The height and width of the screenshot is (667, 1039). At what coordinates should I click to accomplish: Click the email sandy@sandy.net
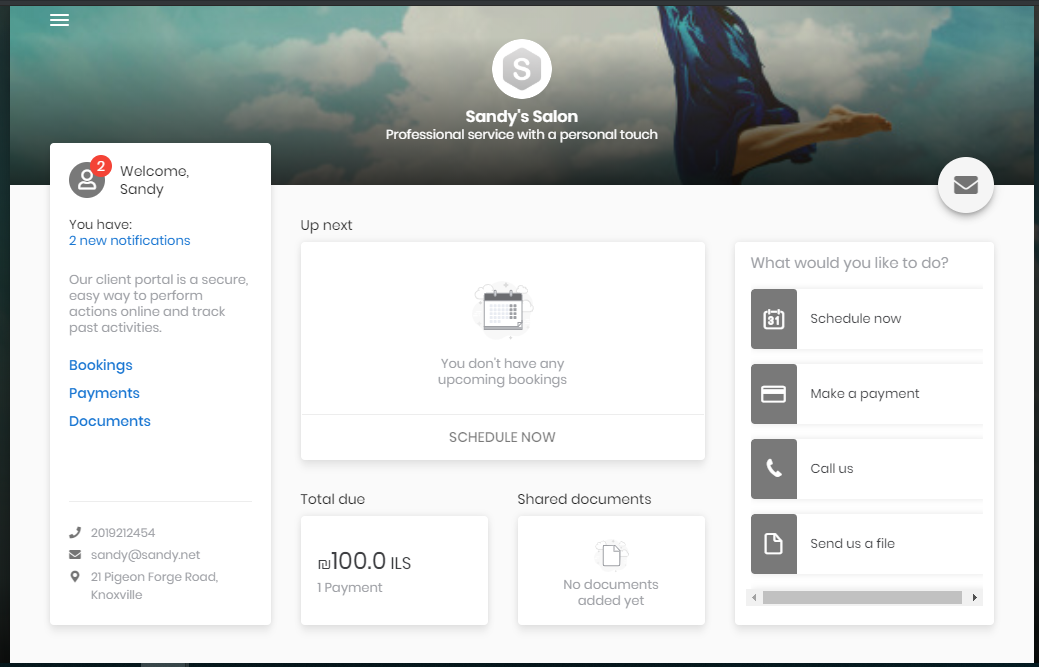[x=145, y=555]
